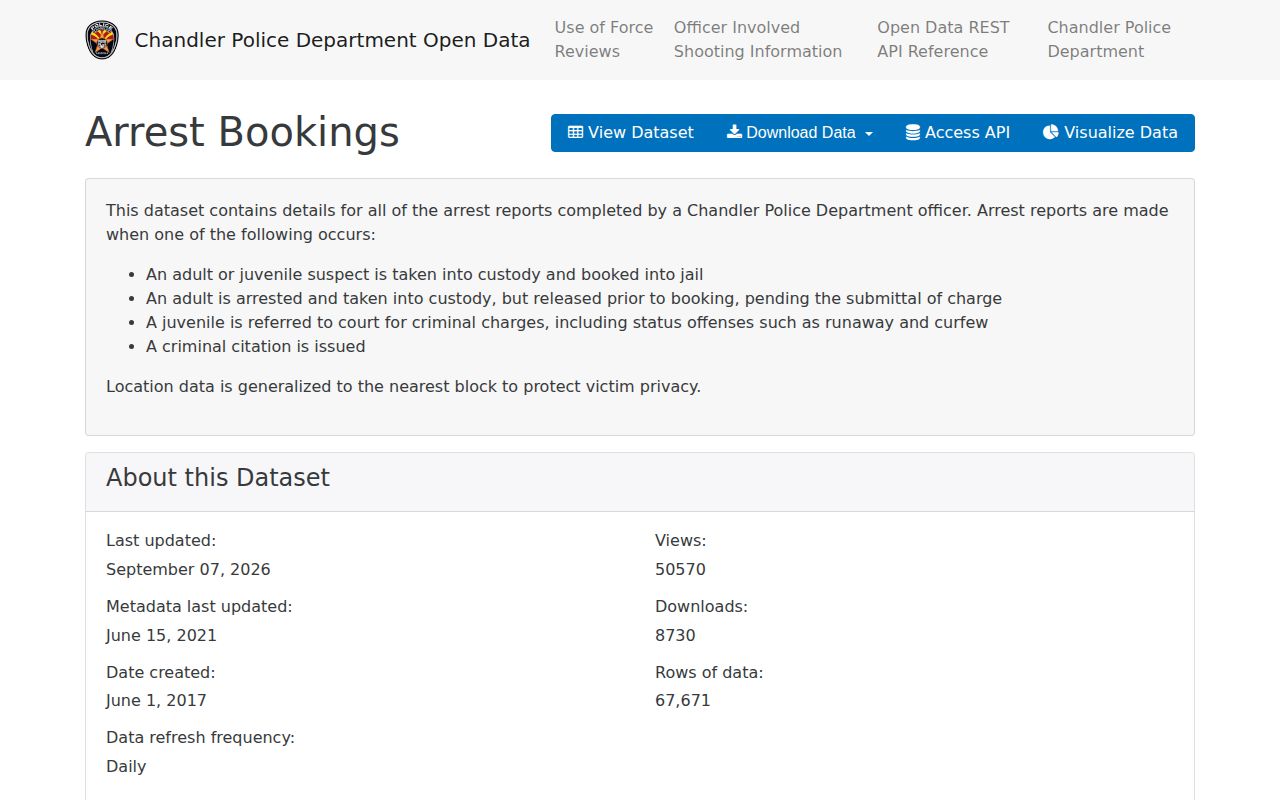Click the Daily refresh frequency value

tap(126, 767)
